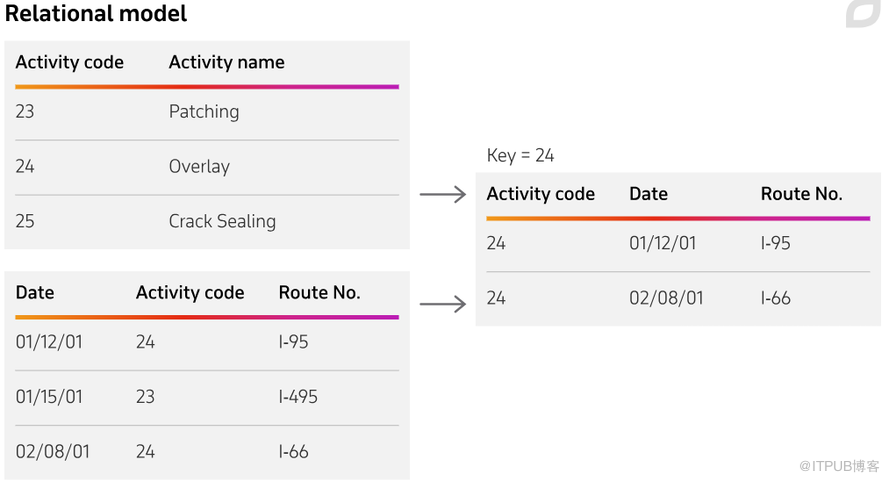Click "02/08/01" in the Key = 24 table
Viewport: 889px width, 481px height.
662,298
